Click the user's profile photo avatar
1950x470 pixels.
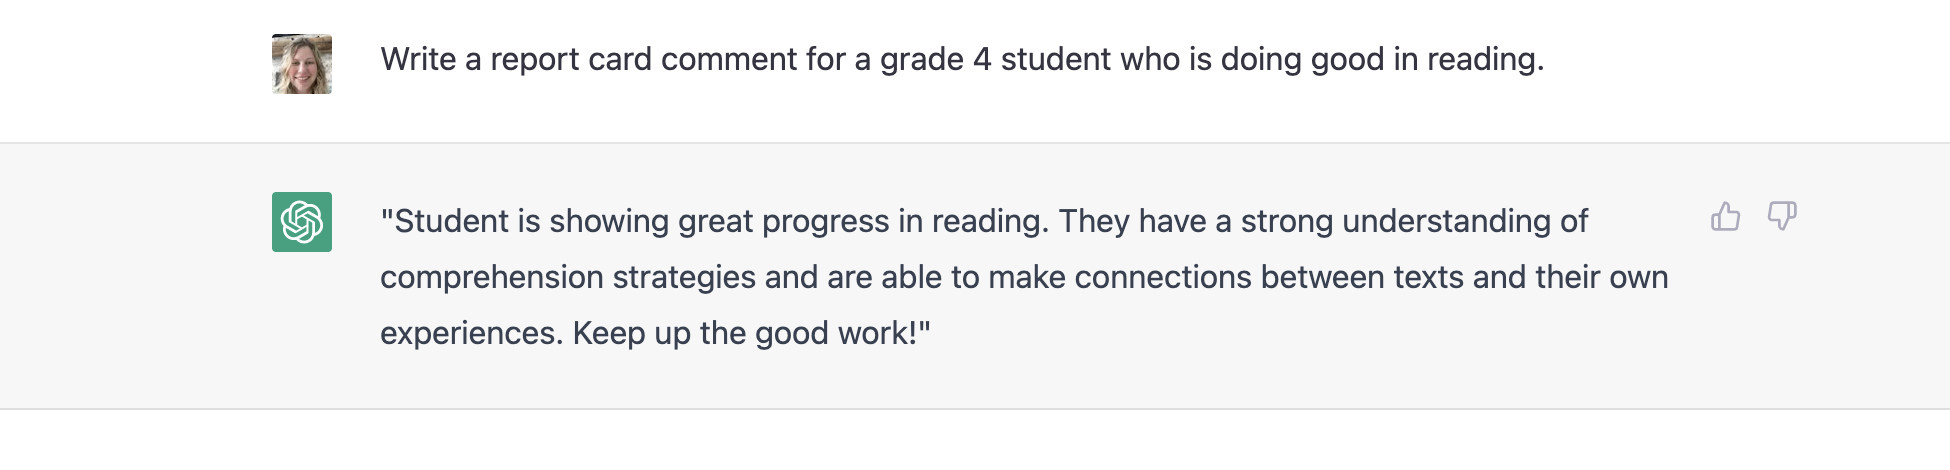coord(302,64)
